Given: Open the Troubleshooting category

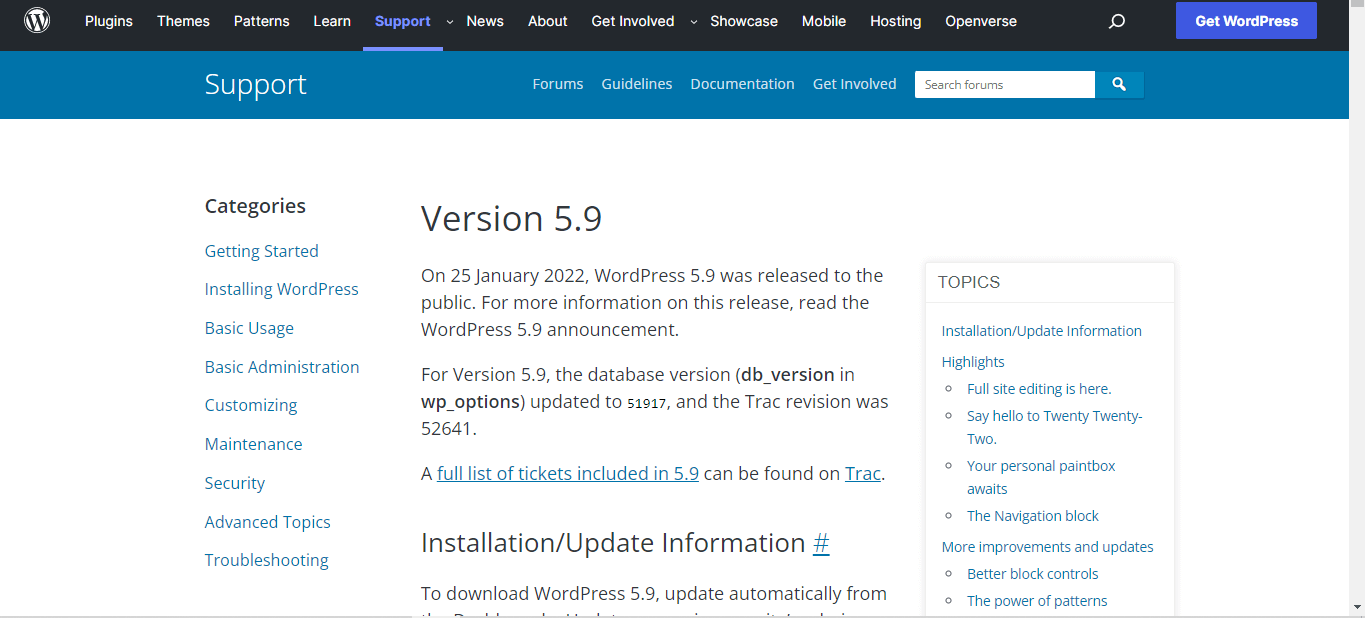Looking at the screenshot, I should click(267, 560).
